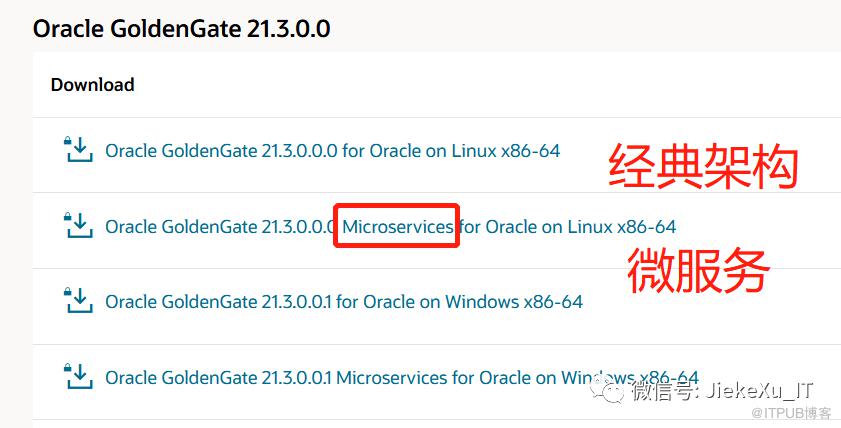Click lock badge beside non-Microservices Windows x86-64 download
Image resolution: width=841 pixels, height=428 pixels.
pos(67,293)
